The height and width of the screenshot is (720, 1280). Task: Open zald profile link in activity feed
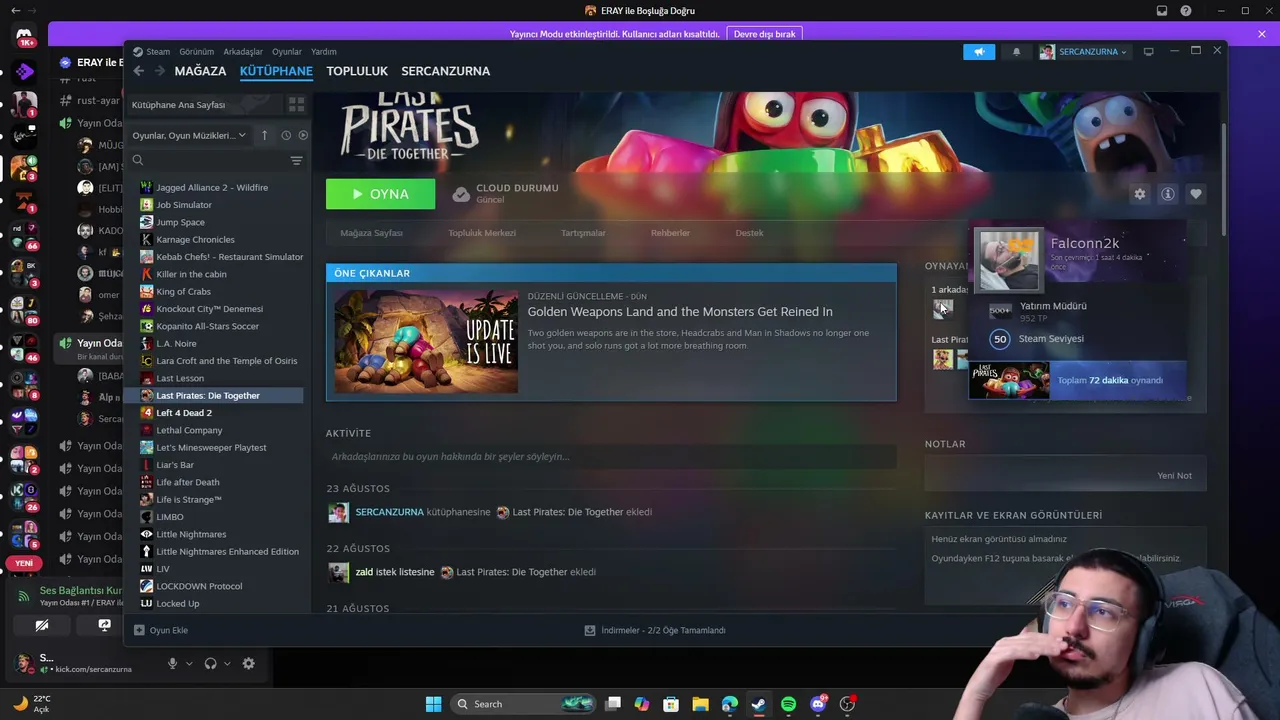pyautogui.click(x=364, y=572)
